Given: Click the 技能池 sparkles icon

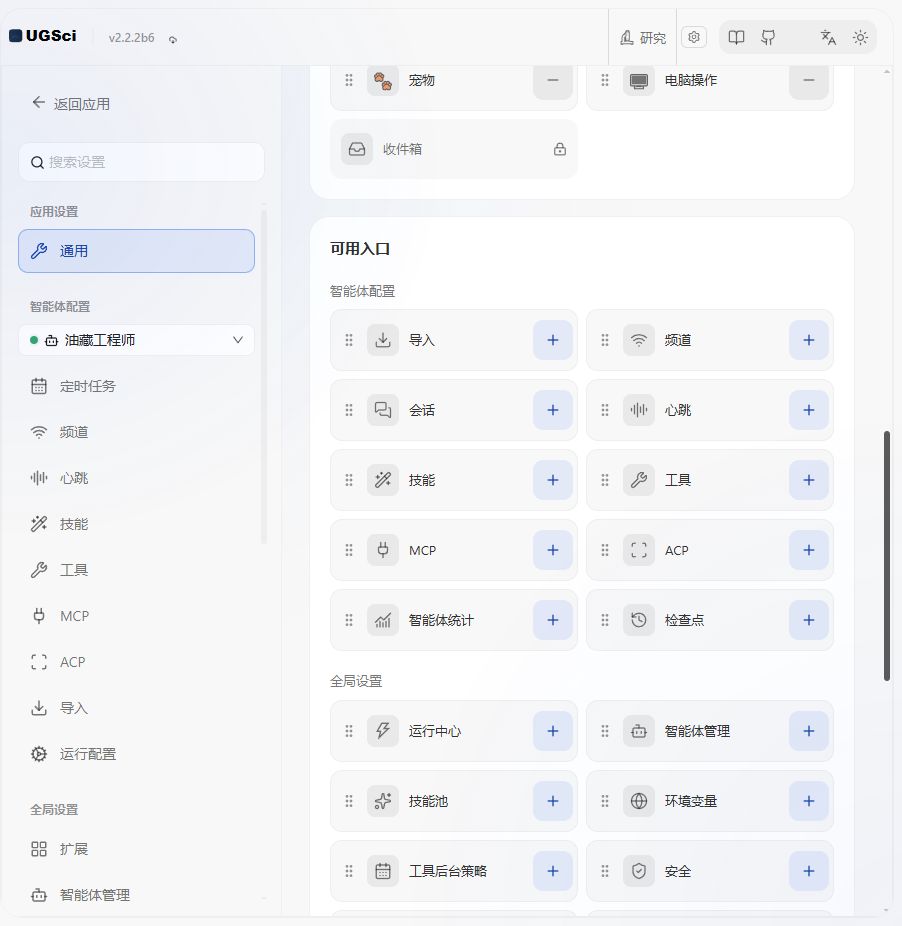Looking at the screenshot, I should pyautogui.click(x=383, y=801).
